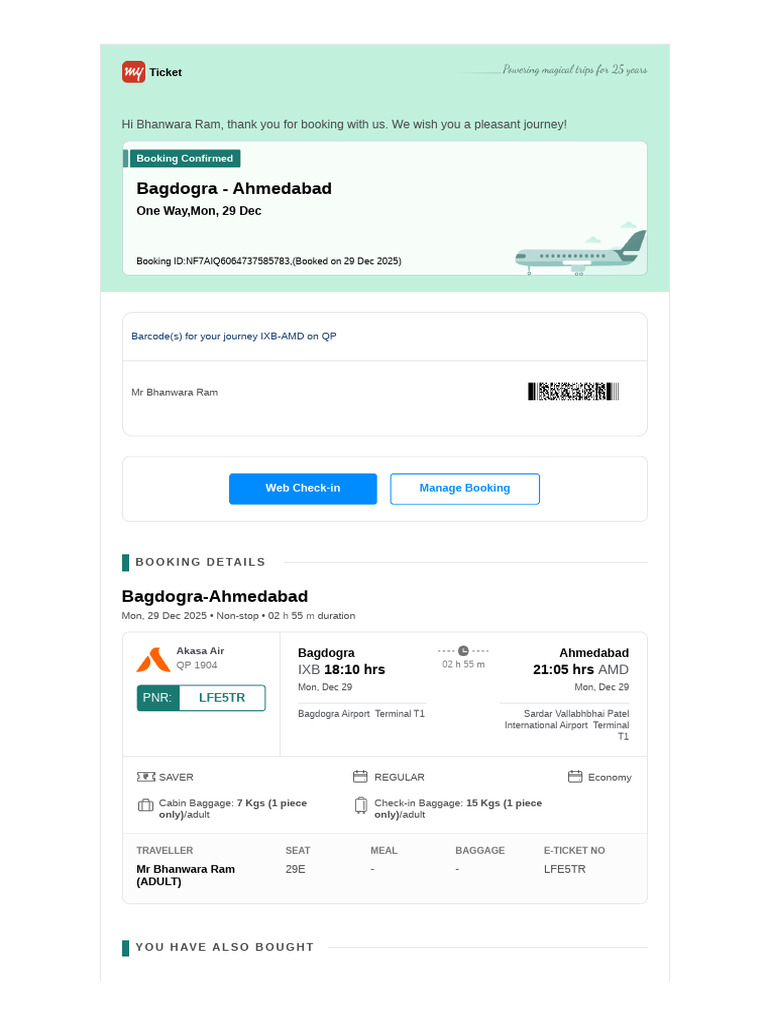Viewport: 768px width, 1024px height.
Task: Click the boarding barcode for Mr Bhanwara Ram
Action: [573, 392]
